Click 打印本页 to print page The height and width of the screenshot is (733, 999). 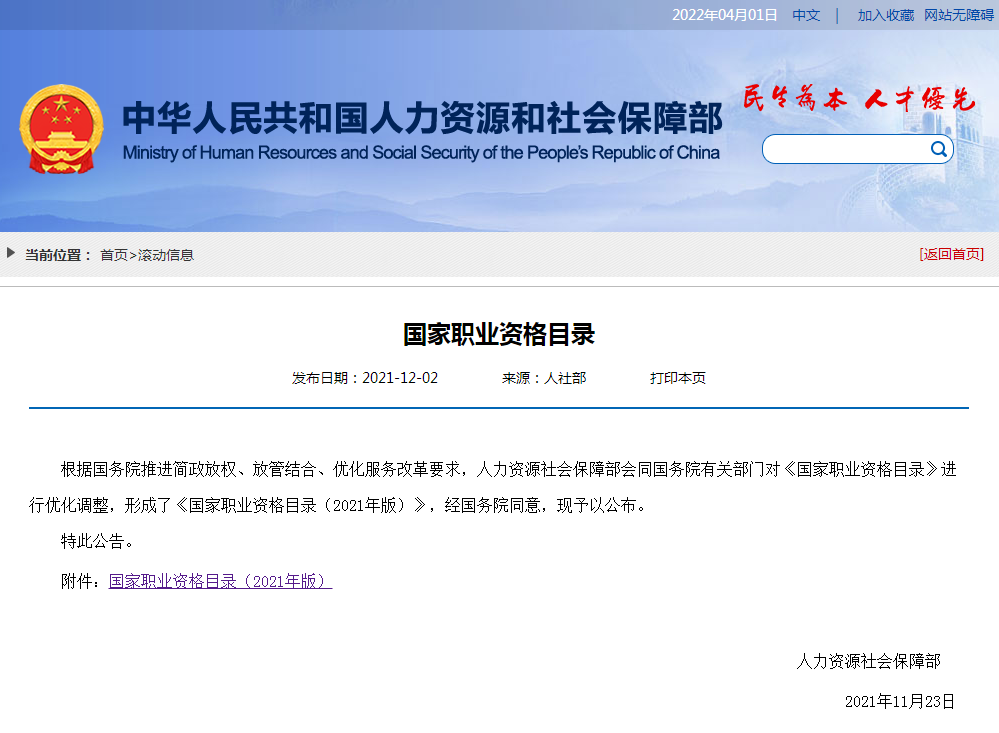[x=678, y=378]
